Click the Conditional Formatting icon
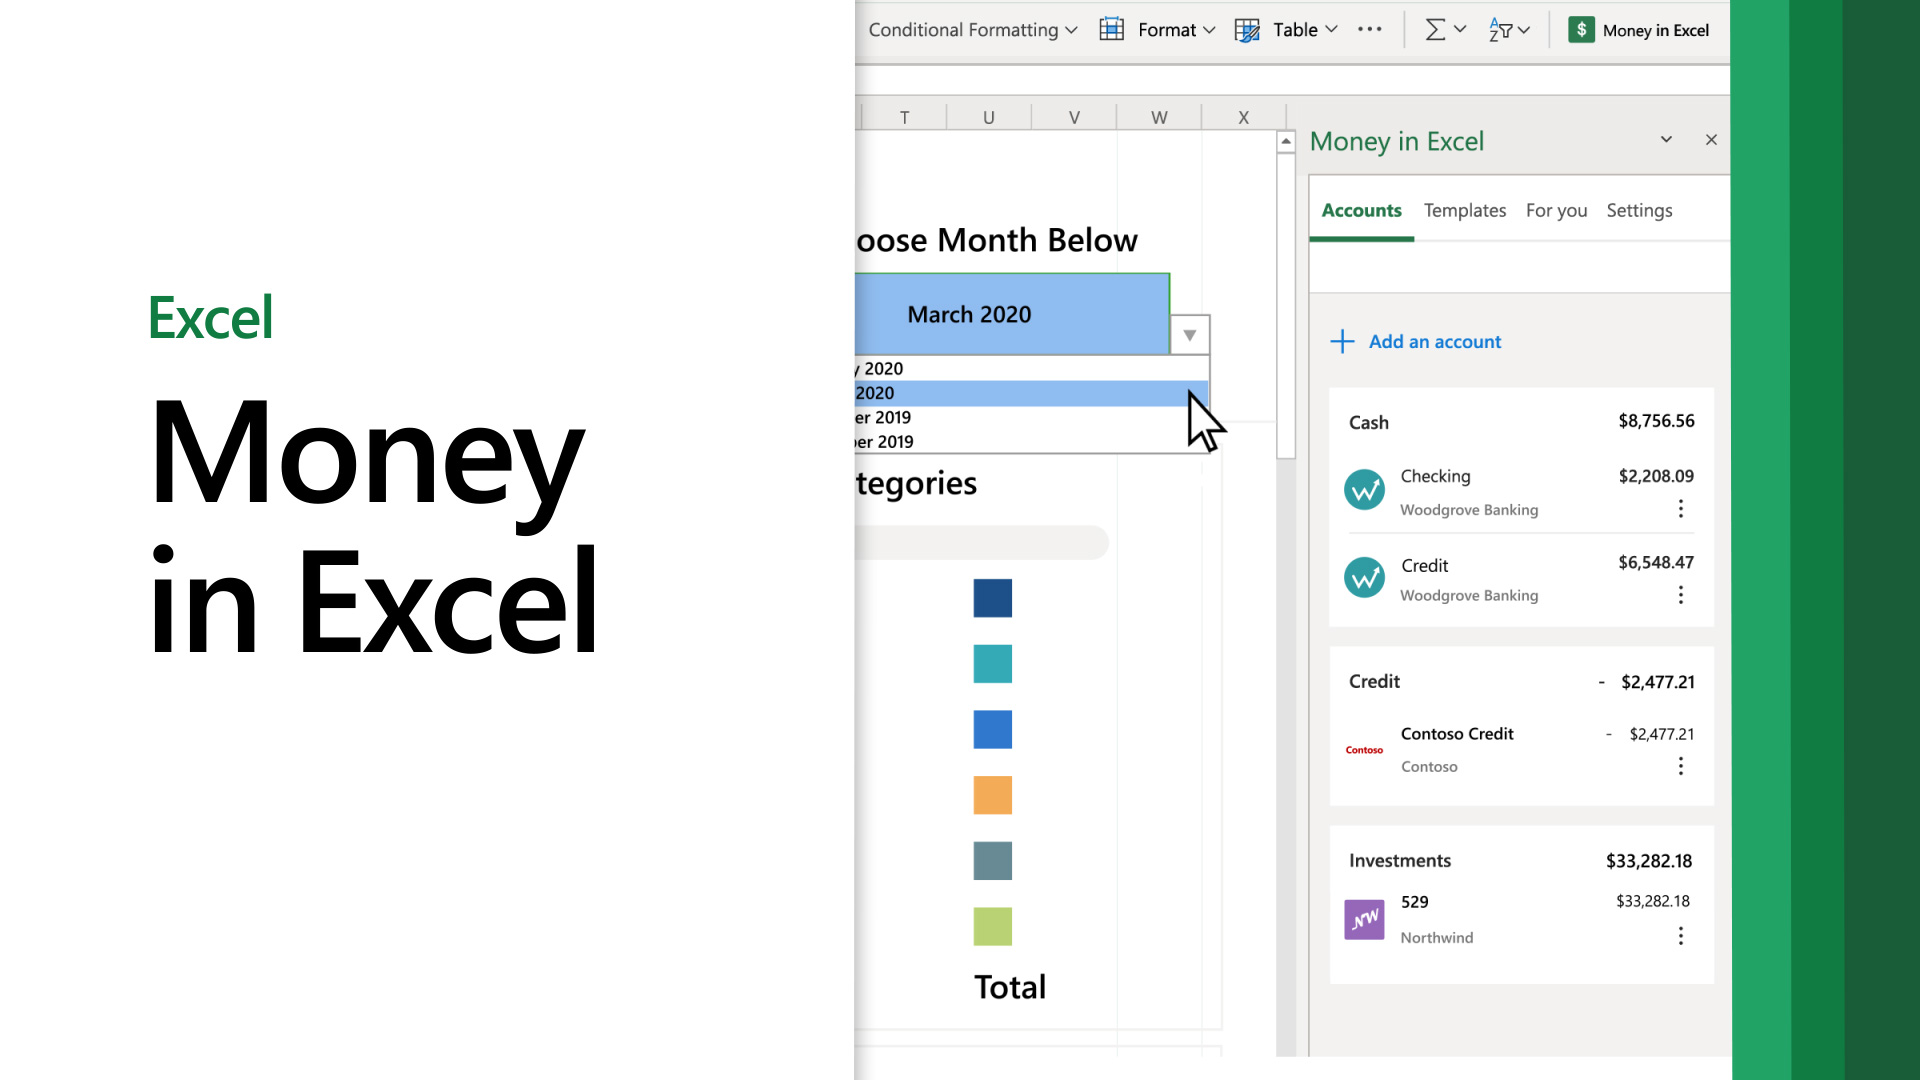The width and height of the screenshot is (1920, 1080). point(967,29)
